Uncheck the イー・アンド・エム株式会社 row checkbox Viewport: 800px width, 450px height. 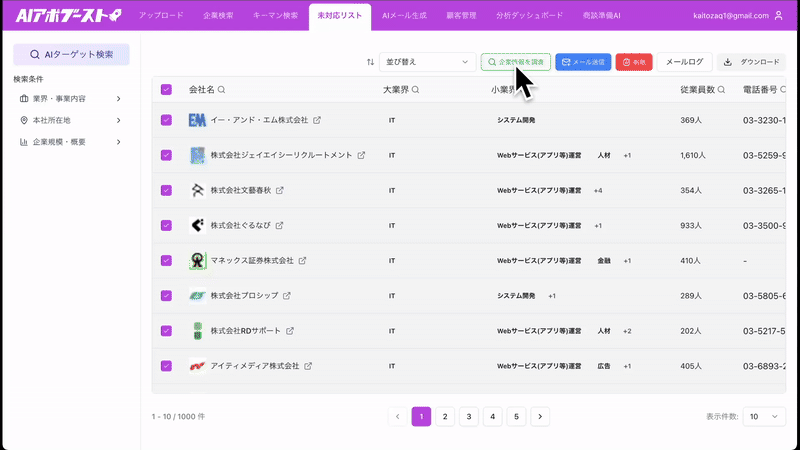[x=166, y=120]
